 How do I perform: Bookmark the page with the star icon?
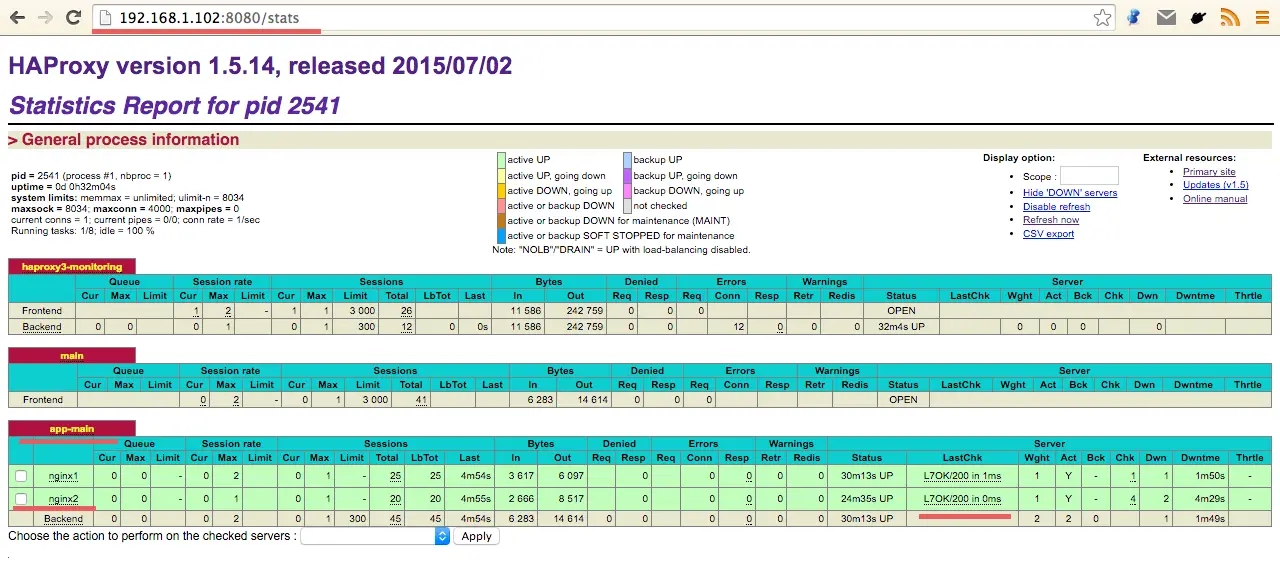pyautogui.click(x=1102, y=17)
